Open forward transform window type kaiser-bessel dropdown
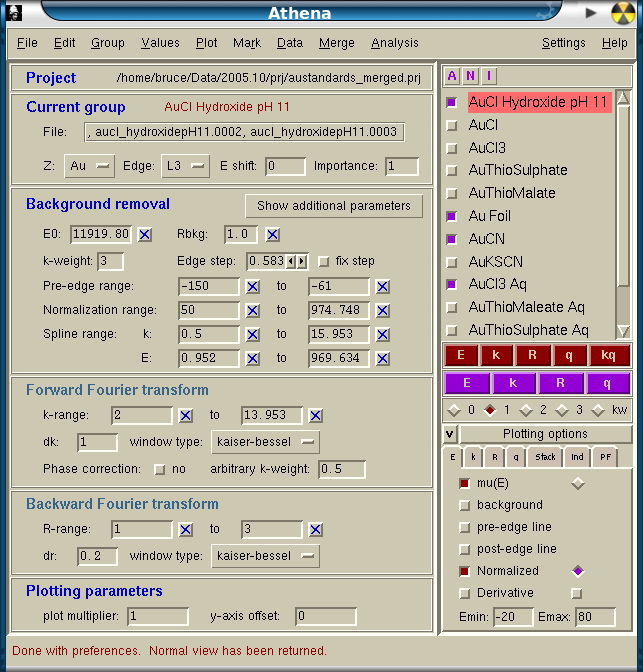The image size is (643, 672). pos(265,442)
